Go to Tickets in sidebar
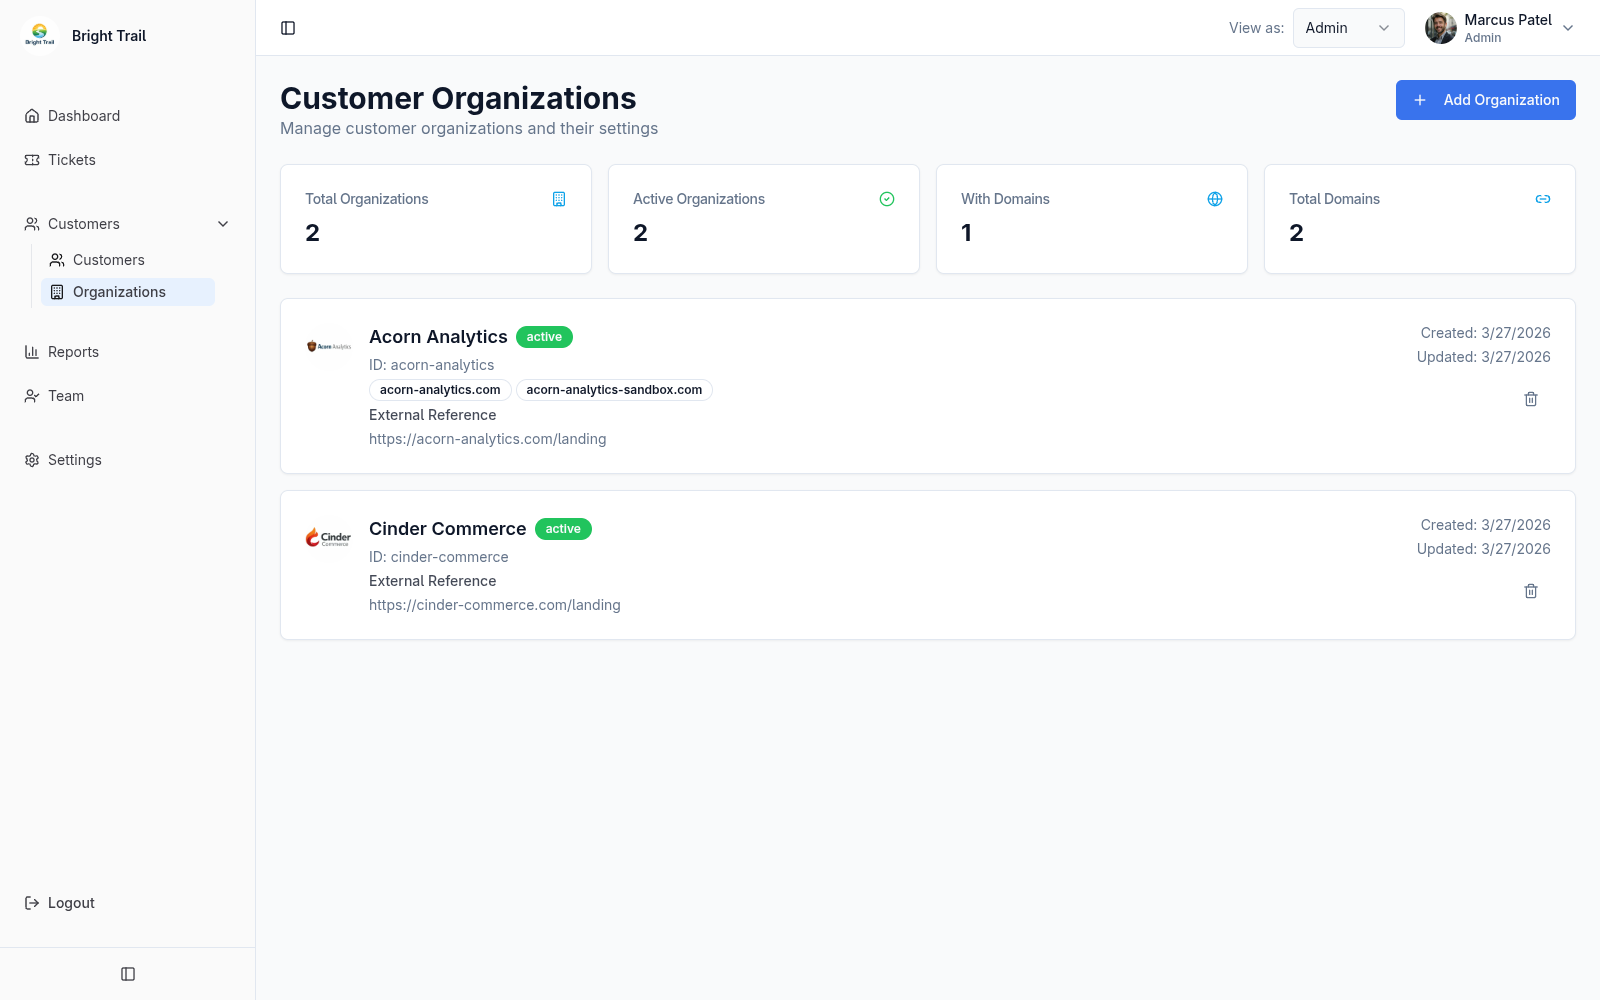 128,160
